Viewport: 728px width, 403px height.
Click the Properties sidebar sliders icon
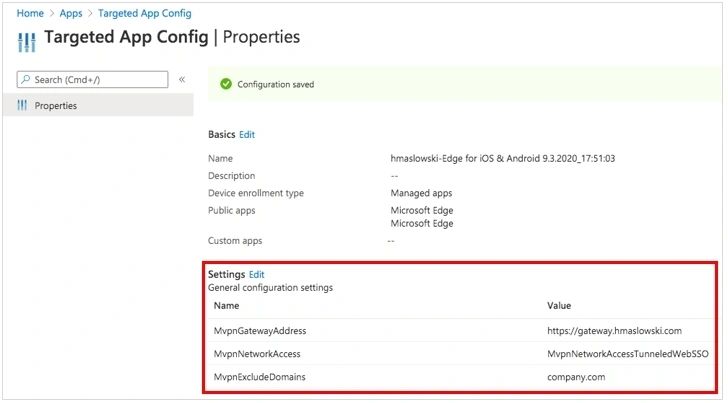(x=22, y=105)
